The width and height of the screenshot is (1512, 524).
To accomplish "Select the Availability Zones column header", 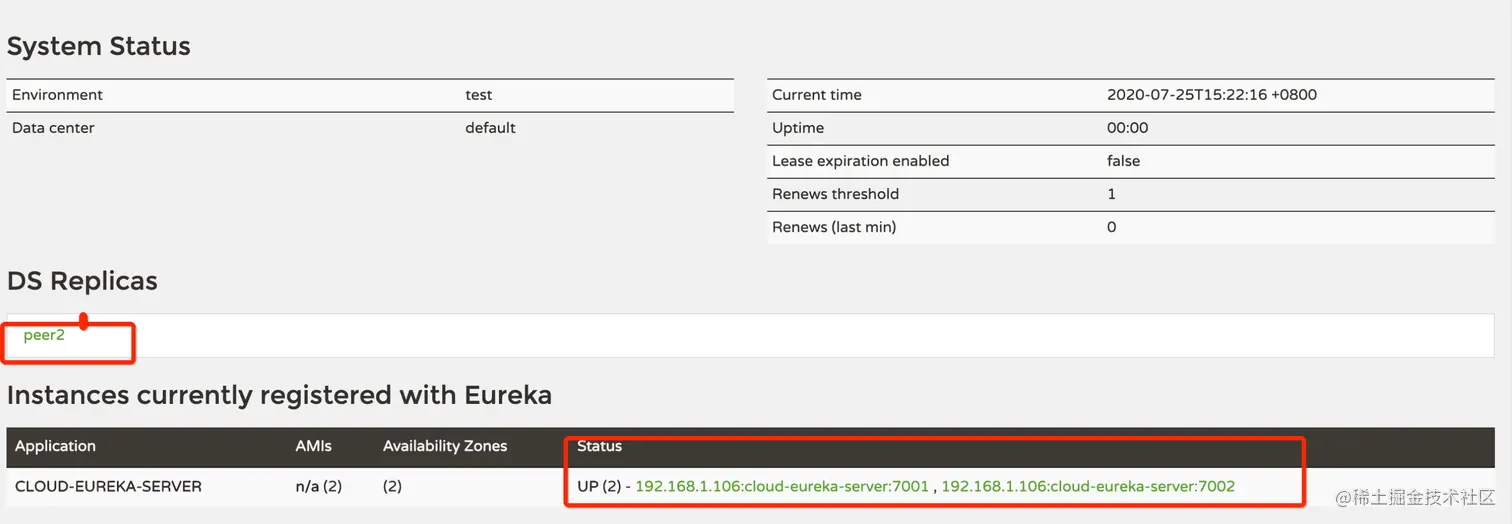I will 445,446.
